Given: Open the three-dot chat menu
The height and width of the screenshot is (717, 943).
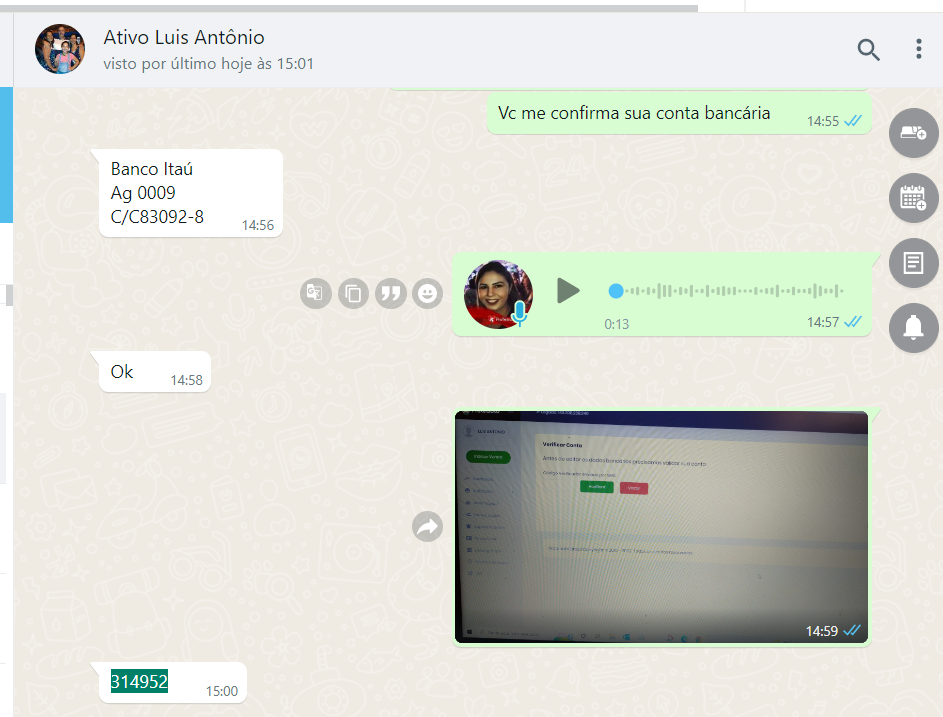Looking at the screenshot, I should (x=919, y=49).
